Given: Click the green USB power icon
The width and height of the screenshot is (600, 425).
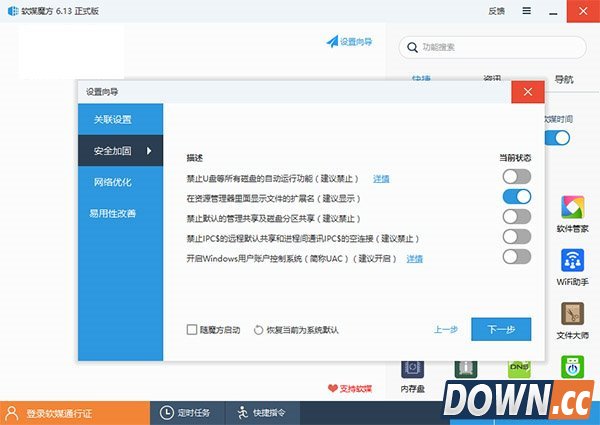Looking at the screenshot, I should coord(572,367).
